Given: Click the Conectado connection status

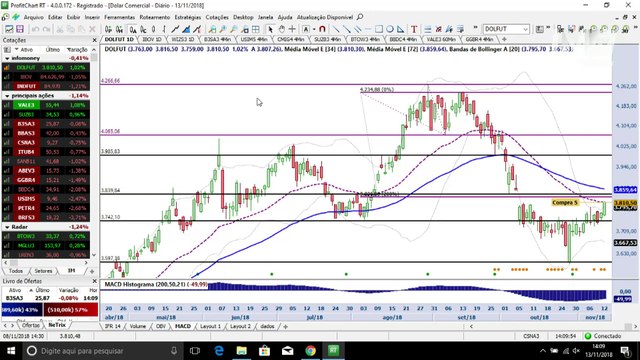Looking at the screenshot, I should tap(603, 336).
